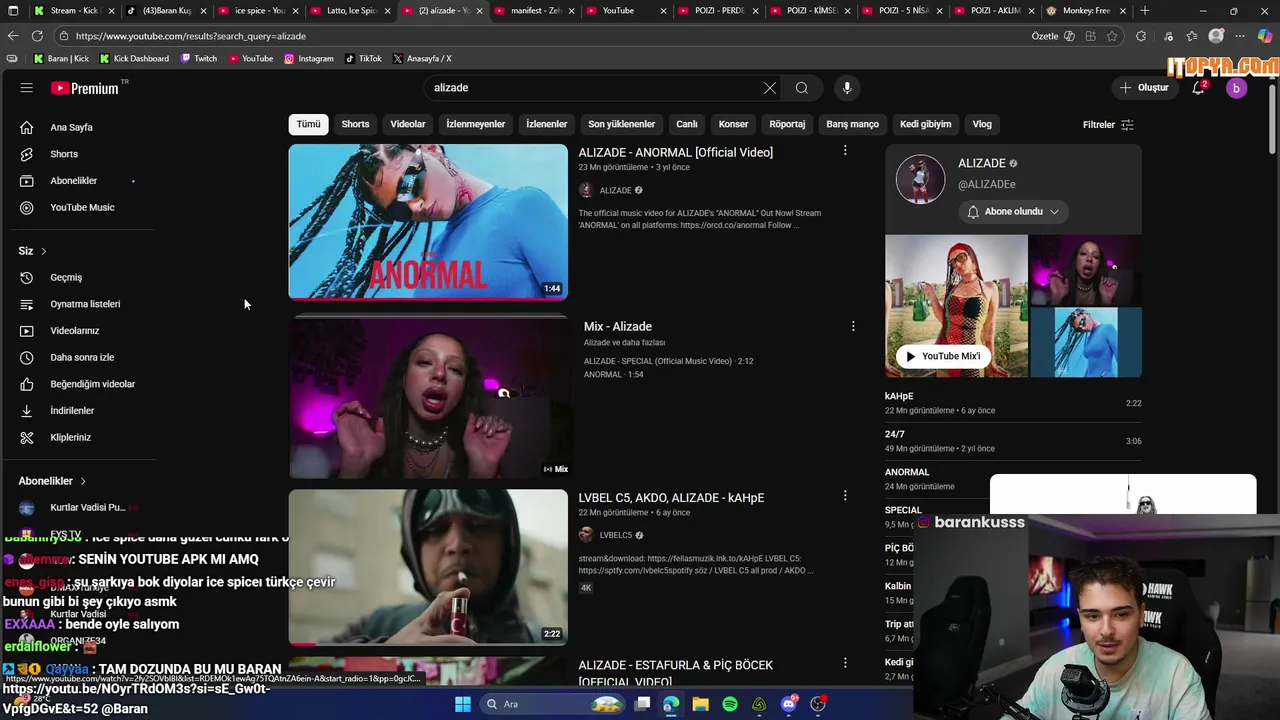Open the ALIZADE channel avatar in the card
1280x720 pixels.
(920, 180)
